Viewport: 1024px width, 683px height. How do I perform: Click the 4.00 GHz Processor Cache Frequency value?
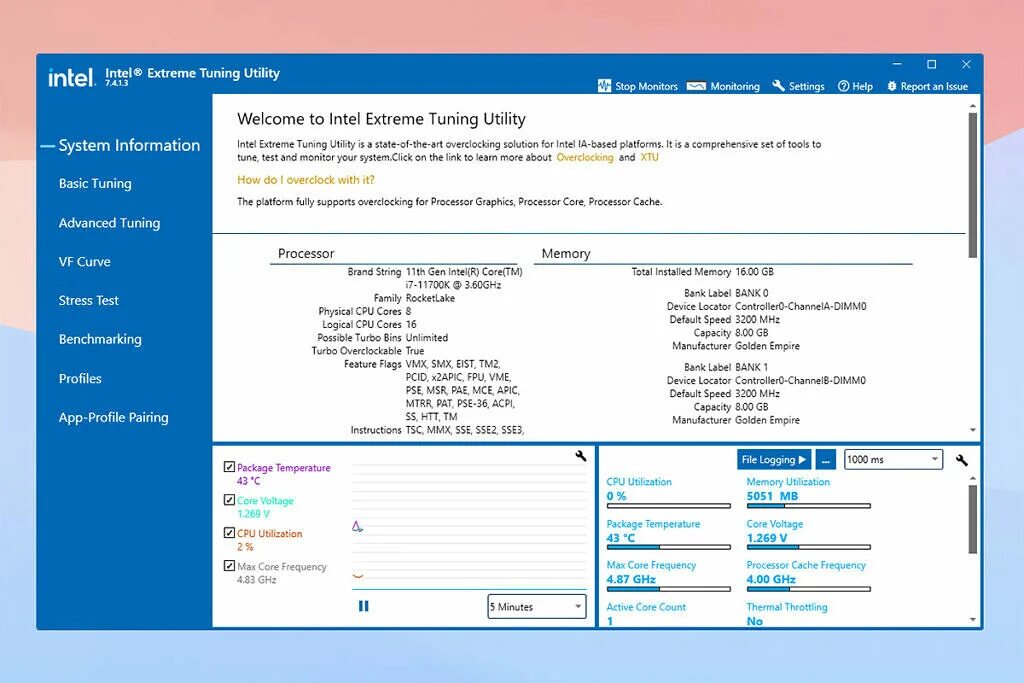tap(771, 579)
